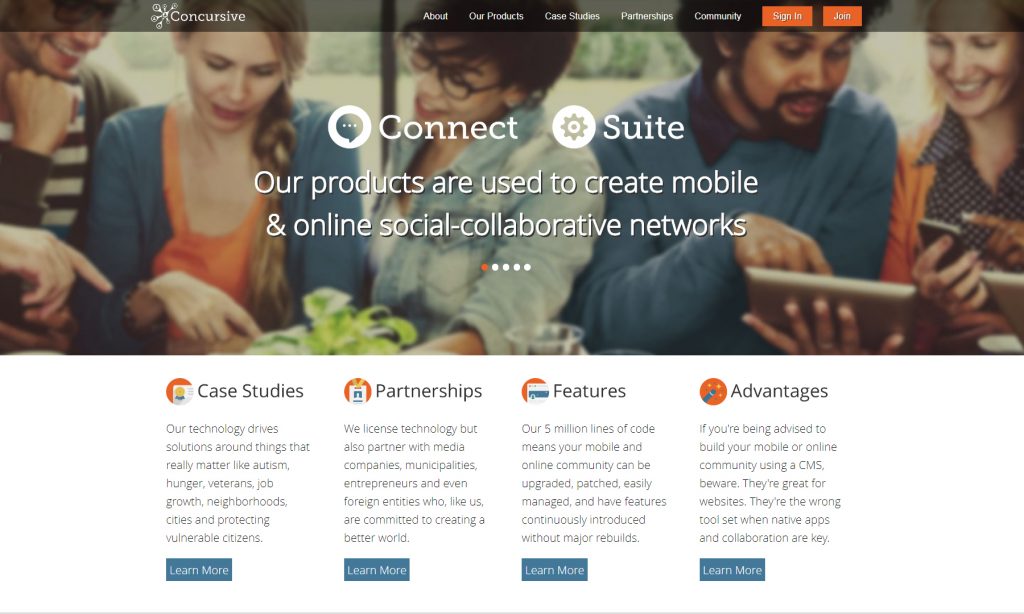Select the first orange carousel dot
This screenshot has width=1024, height=614.
point(485,267)
